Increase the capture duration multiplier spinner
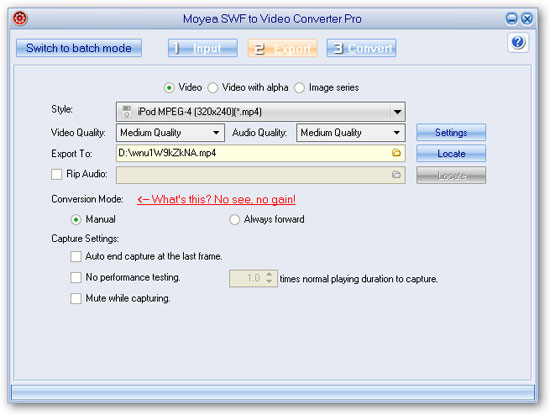The width and height of the screenshot is (550, 415). point(269,275)
